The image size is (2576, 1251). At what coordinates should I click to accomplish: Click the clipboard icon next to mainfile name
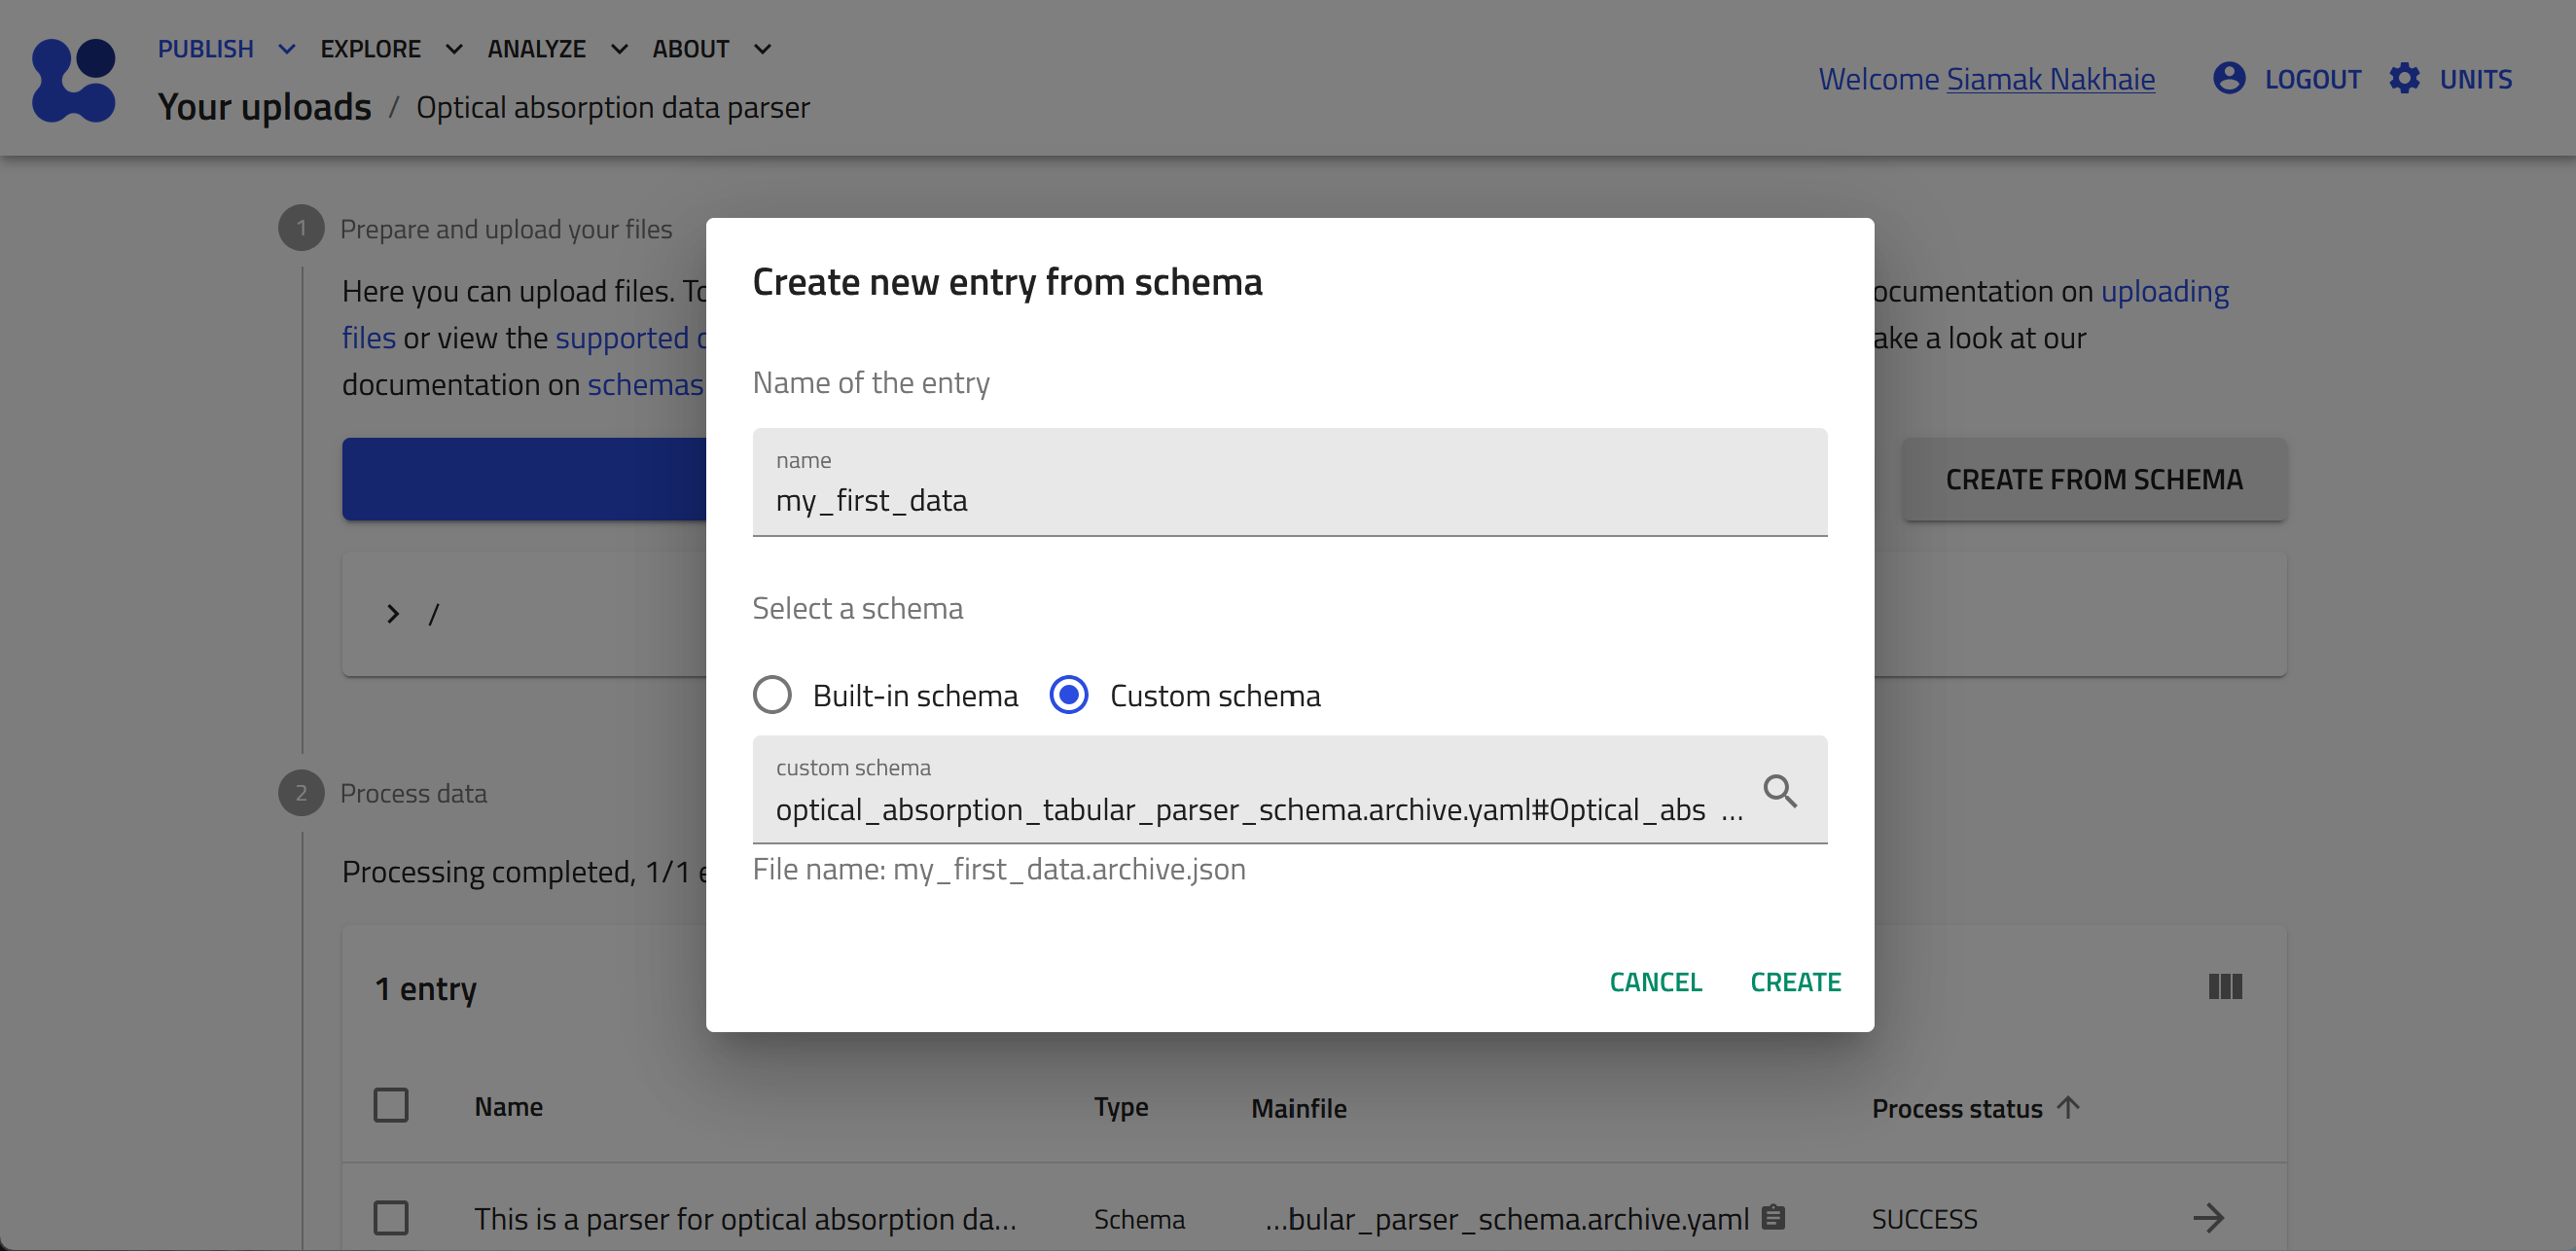tap(1773, 1217)
